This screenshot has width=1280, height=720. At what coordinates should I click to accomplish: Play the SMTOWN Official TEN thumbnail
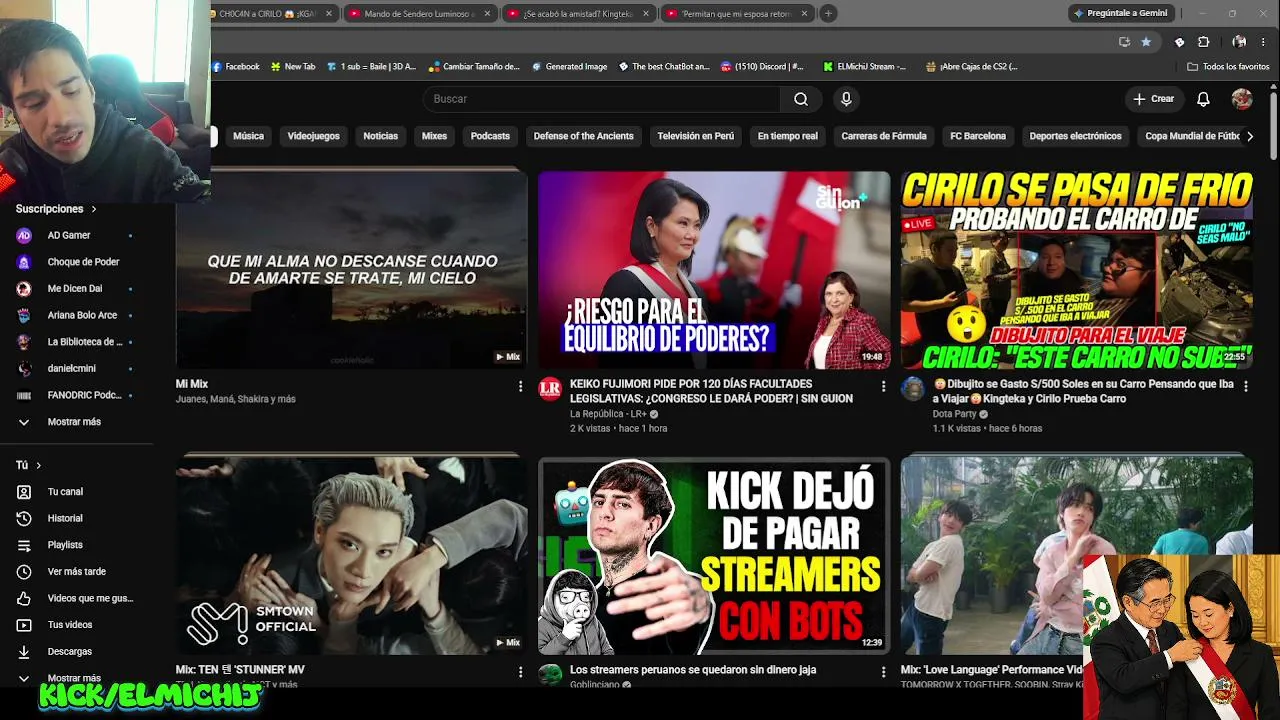[351, 556]
